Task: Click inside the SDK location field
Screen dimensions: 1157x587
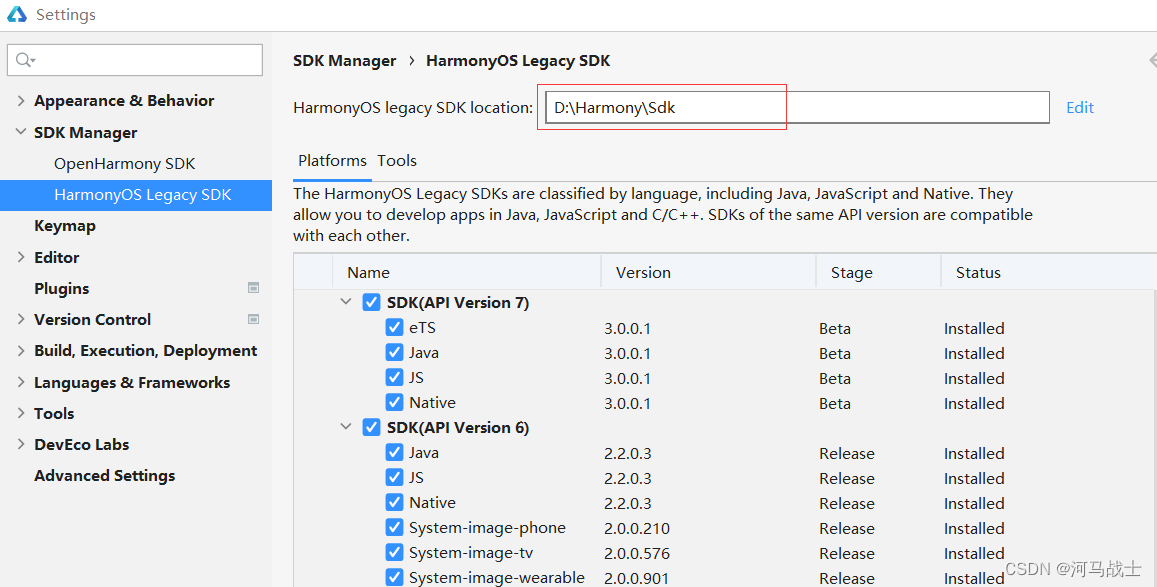Action: tap(660, 107)
